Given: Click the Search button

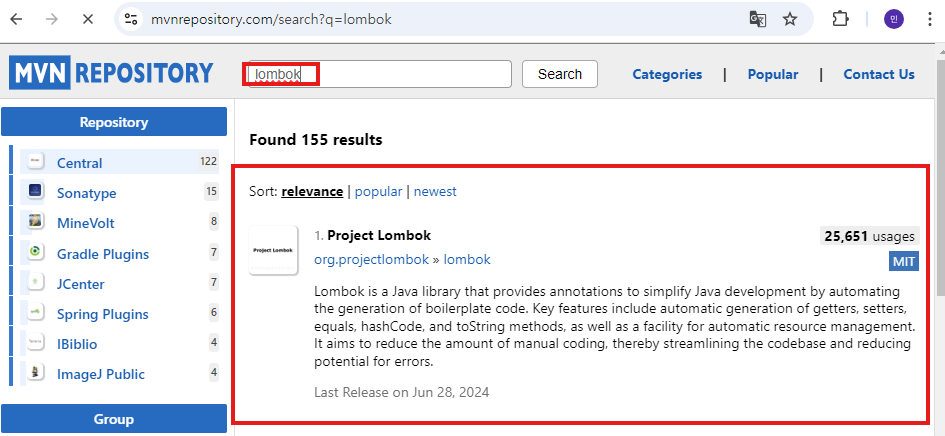Looking at the screenshot, I should (560, 74).
